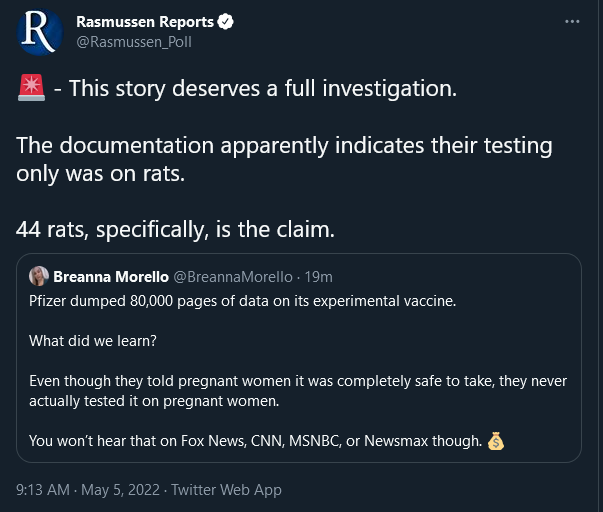The height and width of the screenshot is (512, 603).
Task: Open Breanna Morello's profile photo
Action: [x=39, y=276]
